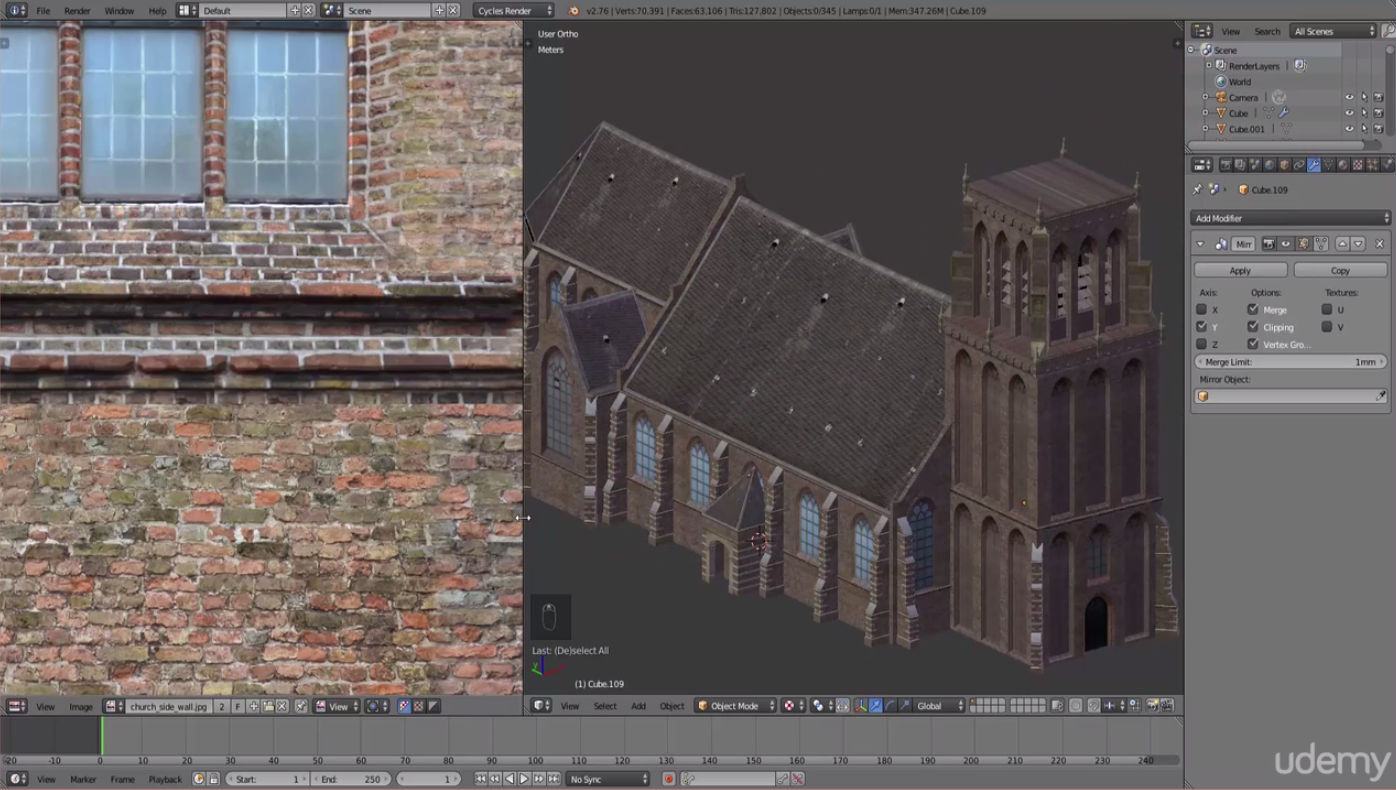The image size is (1396, 790).
Task: Select the translate manipulator arrow icon
Action: [x=875, y=706]
